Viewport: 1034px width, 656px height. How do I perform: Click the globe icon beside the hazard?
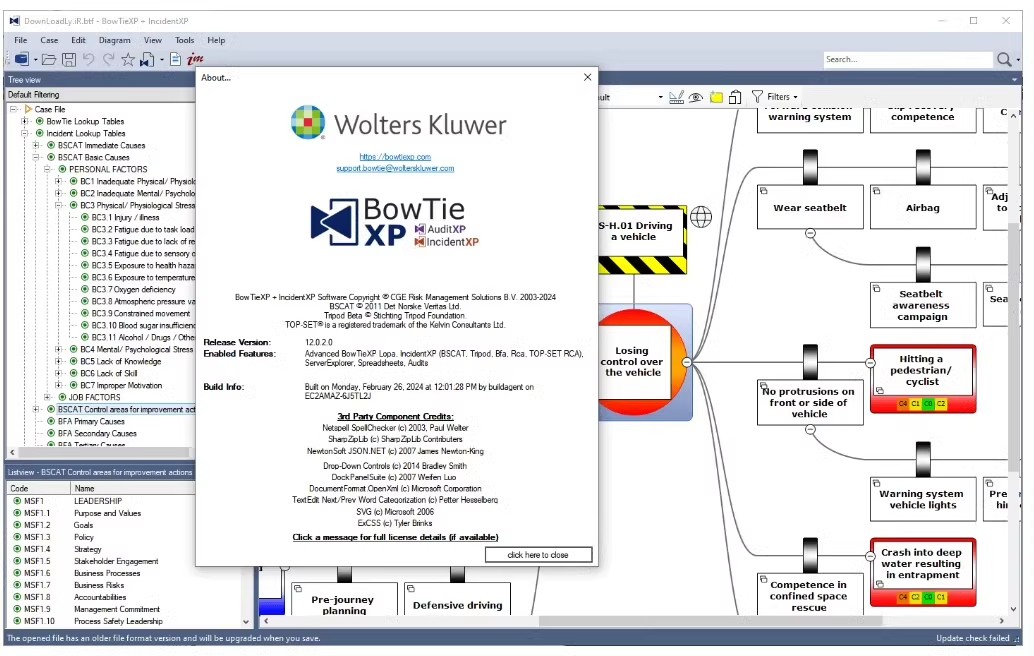(701, 216)
